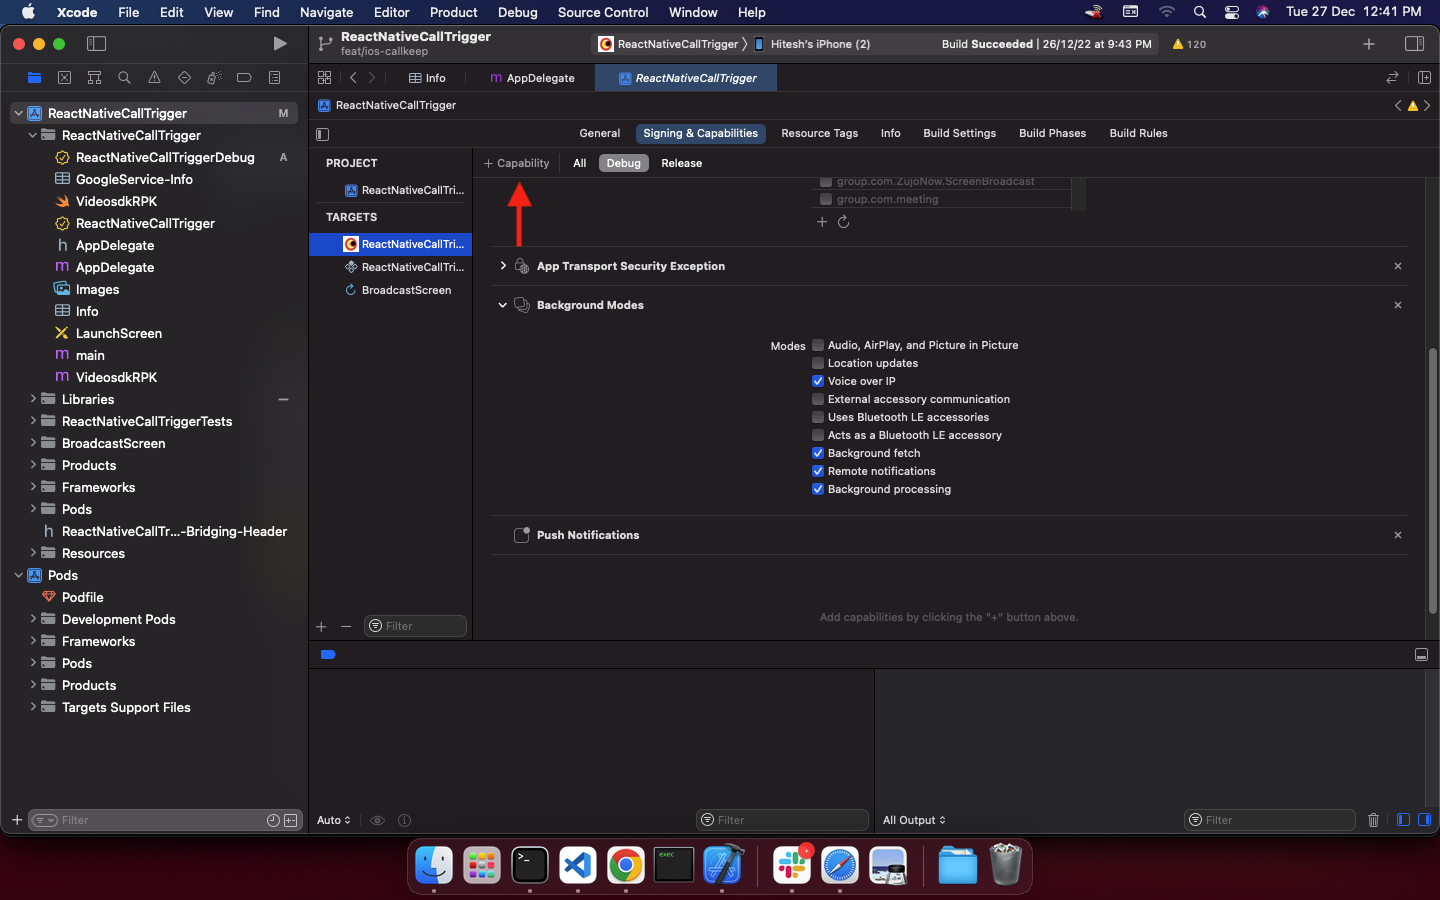Add a new app group with the plus

(821, 222)
